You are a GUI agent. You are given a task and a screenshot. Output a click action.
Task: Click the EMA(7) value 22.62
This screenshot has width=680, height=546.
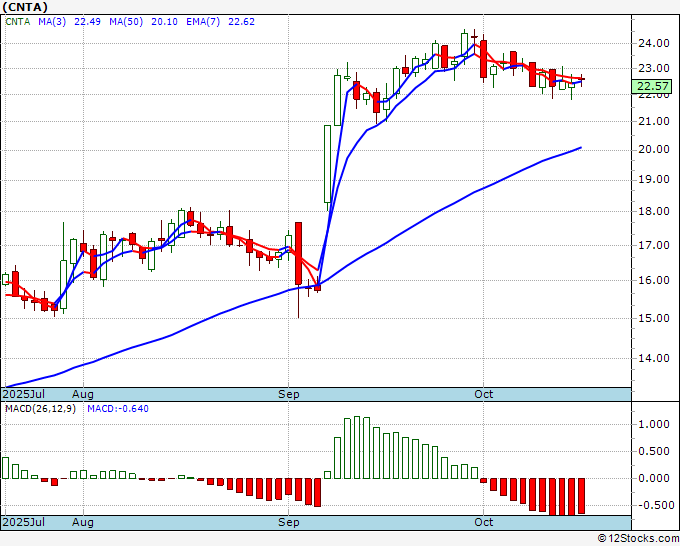point(241,22)
